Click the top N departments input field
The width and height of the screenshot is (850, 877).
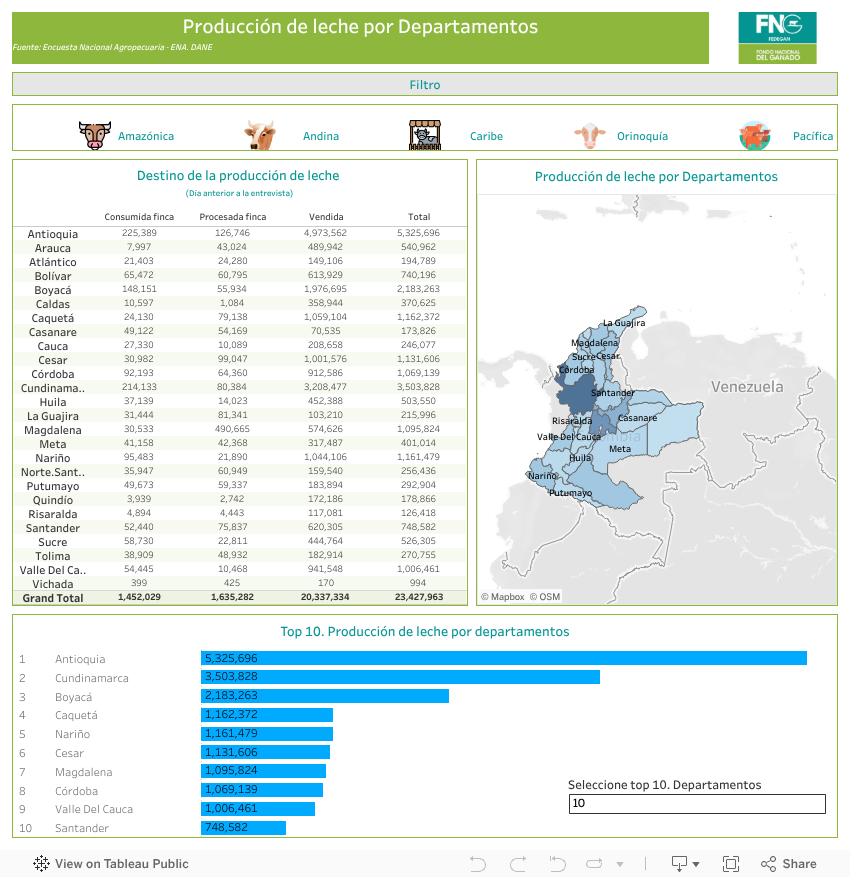coord(696,804)
